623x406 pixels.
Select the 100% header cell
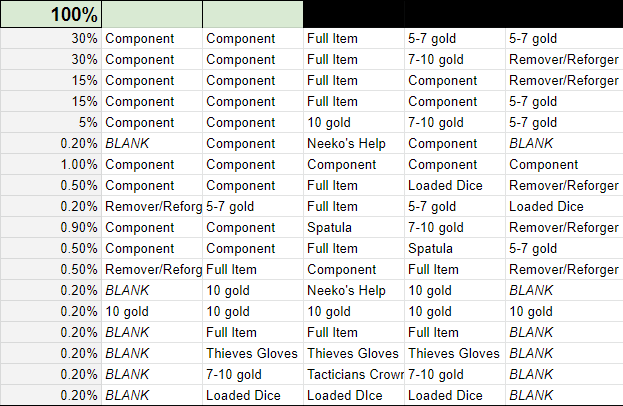pos(51,14)
